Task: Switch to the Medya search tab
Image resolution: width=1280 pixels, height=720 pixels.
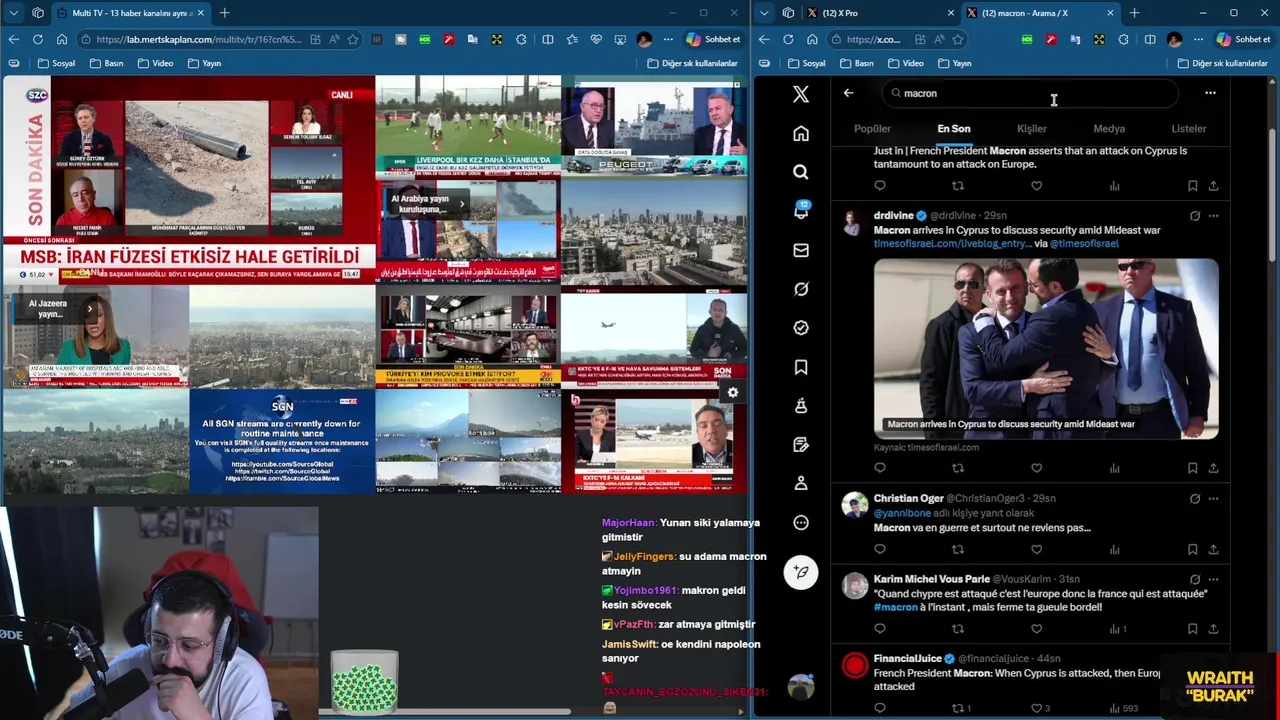Action: coord(1109,129)
